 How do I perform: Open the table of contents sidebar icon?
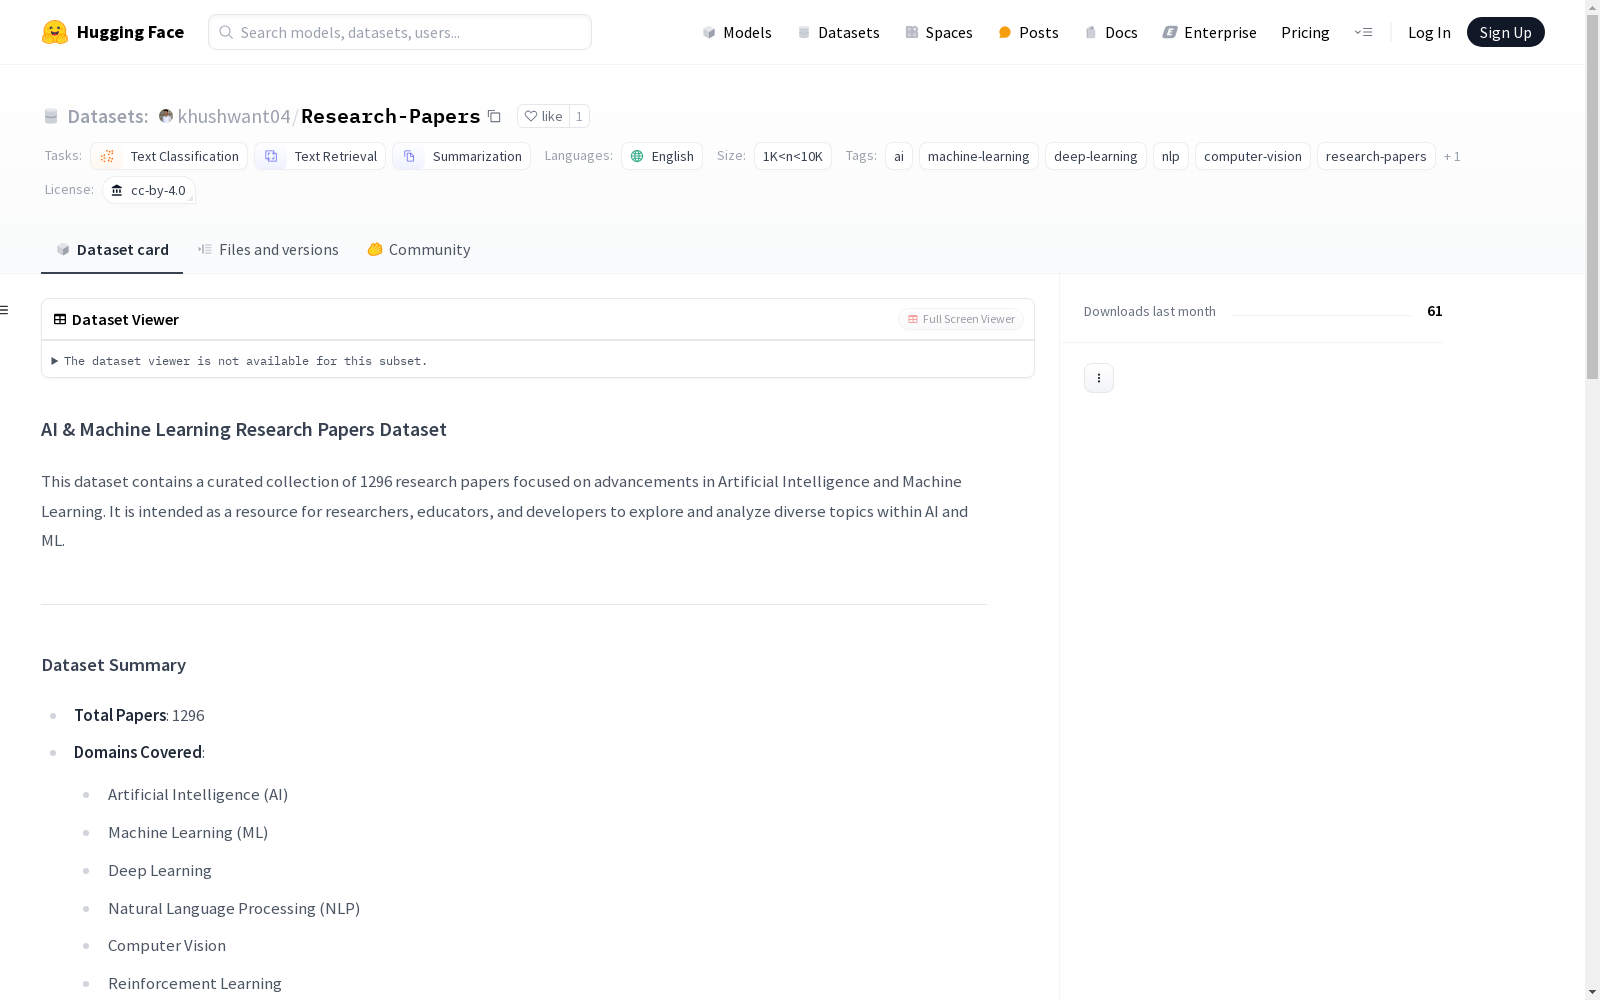5,310
